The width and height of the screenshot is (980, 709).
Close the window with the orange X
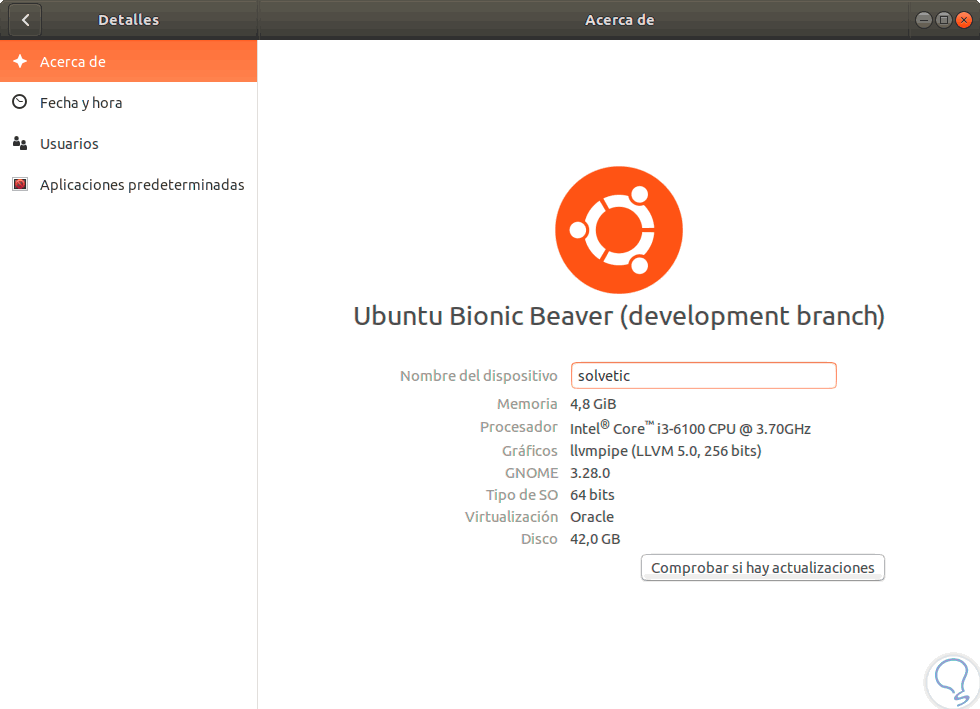(964, 20)
